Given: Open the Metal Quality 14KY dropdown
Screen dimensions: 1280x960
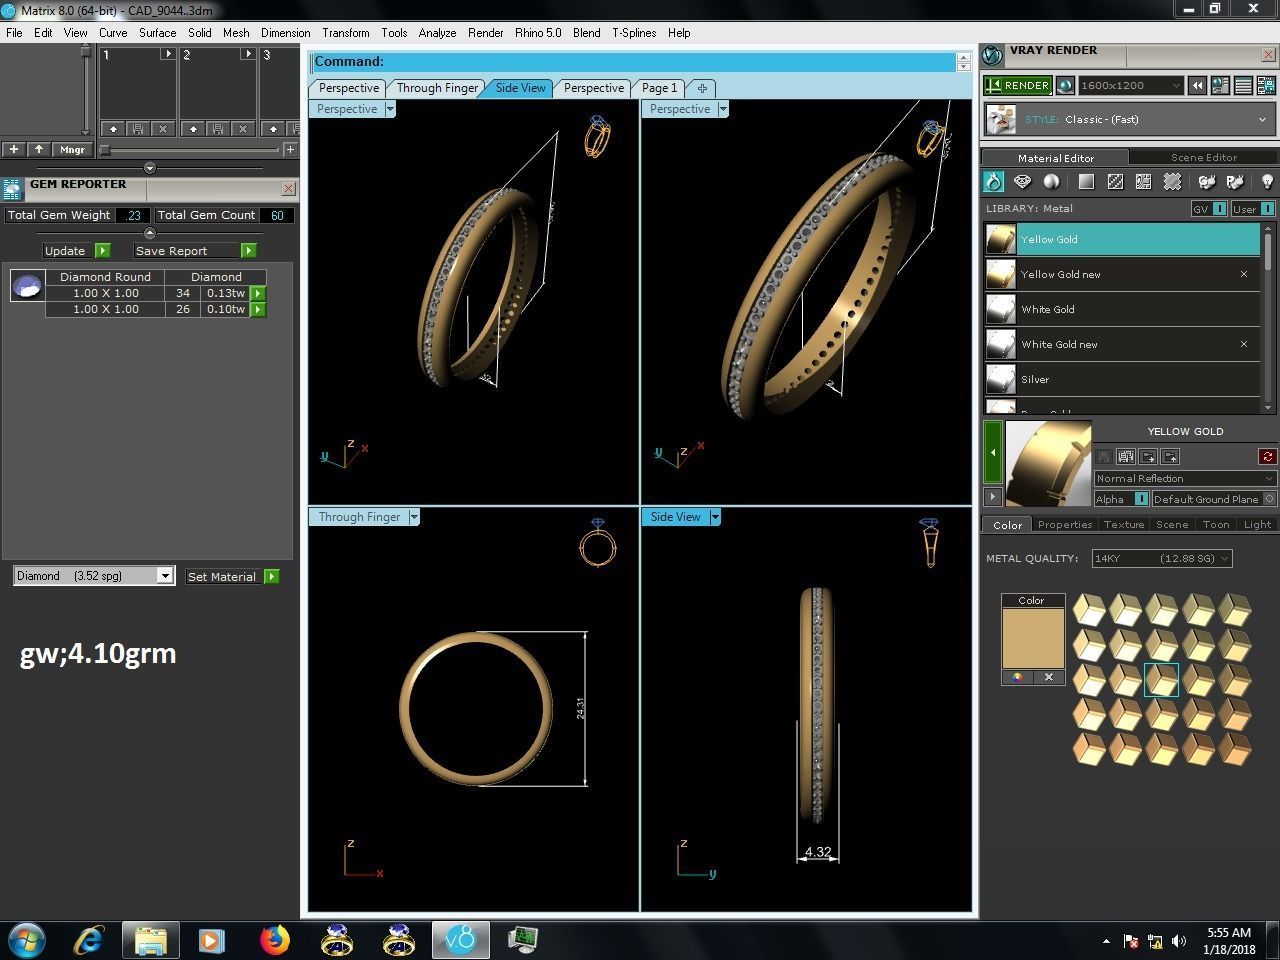Looking at the screenshot, I should (1161, 558).
